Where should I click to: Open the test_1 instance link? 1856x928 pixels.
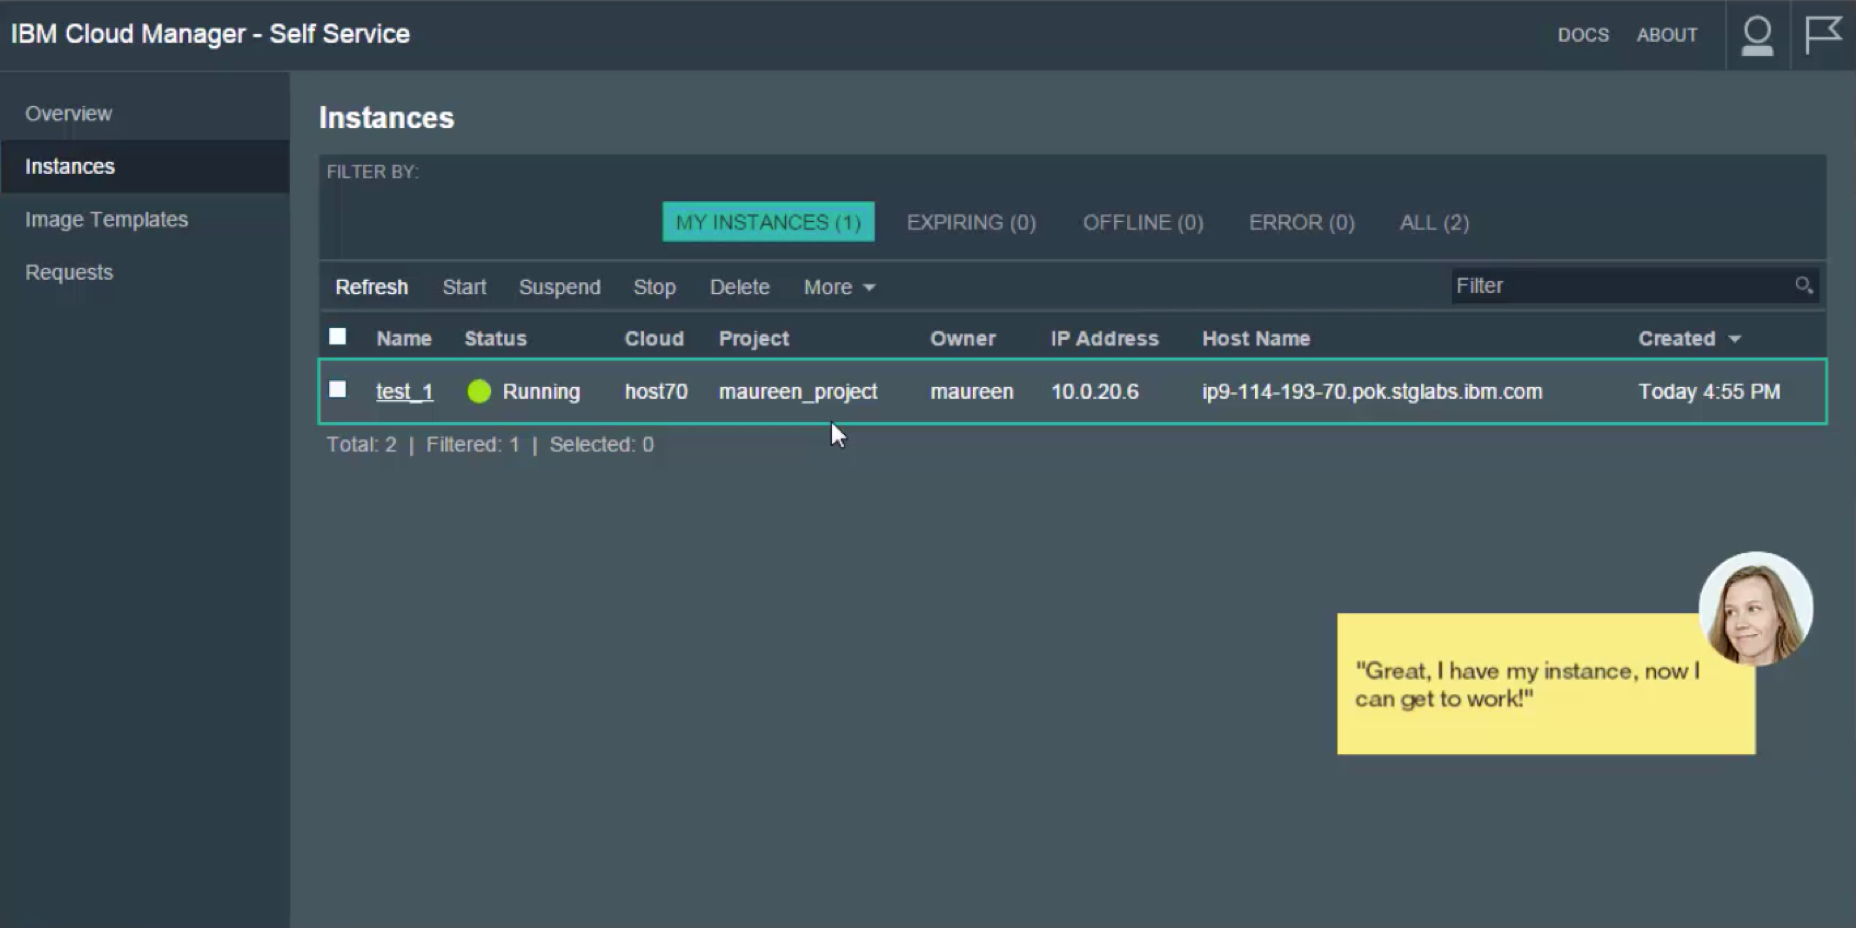pyautogui.click(x=405, y=392)
